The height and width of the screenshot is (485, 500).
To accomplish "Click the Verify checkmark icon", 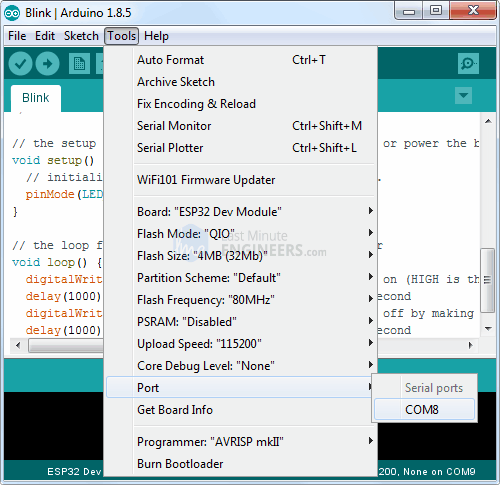I will [20, 63].
